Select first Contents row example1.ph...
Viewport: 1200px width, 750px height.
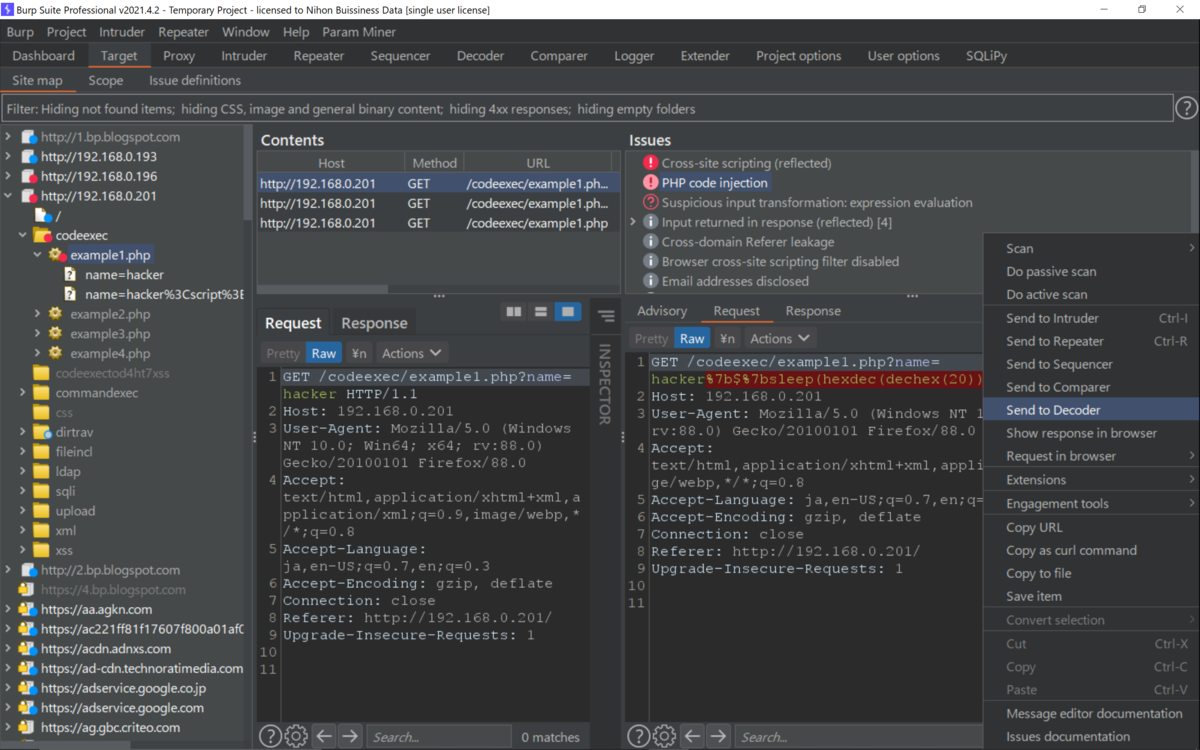tap(439, 183)
